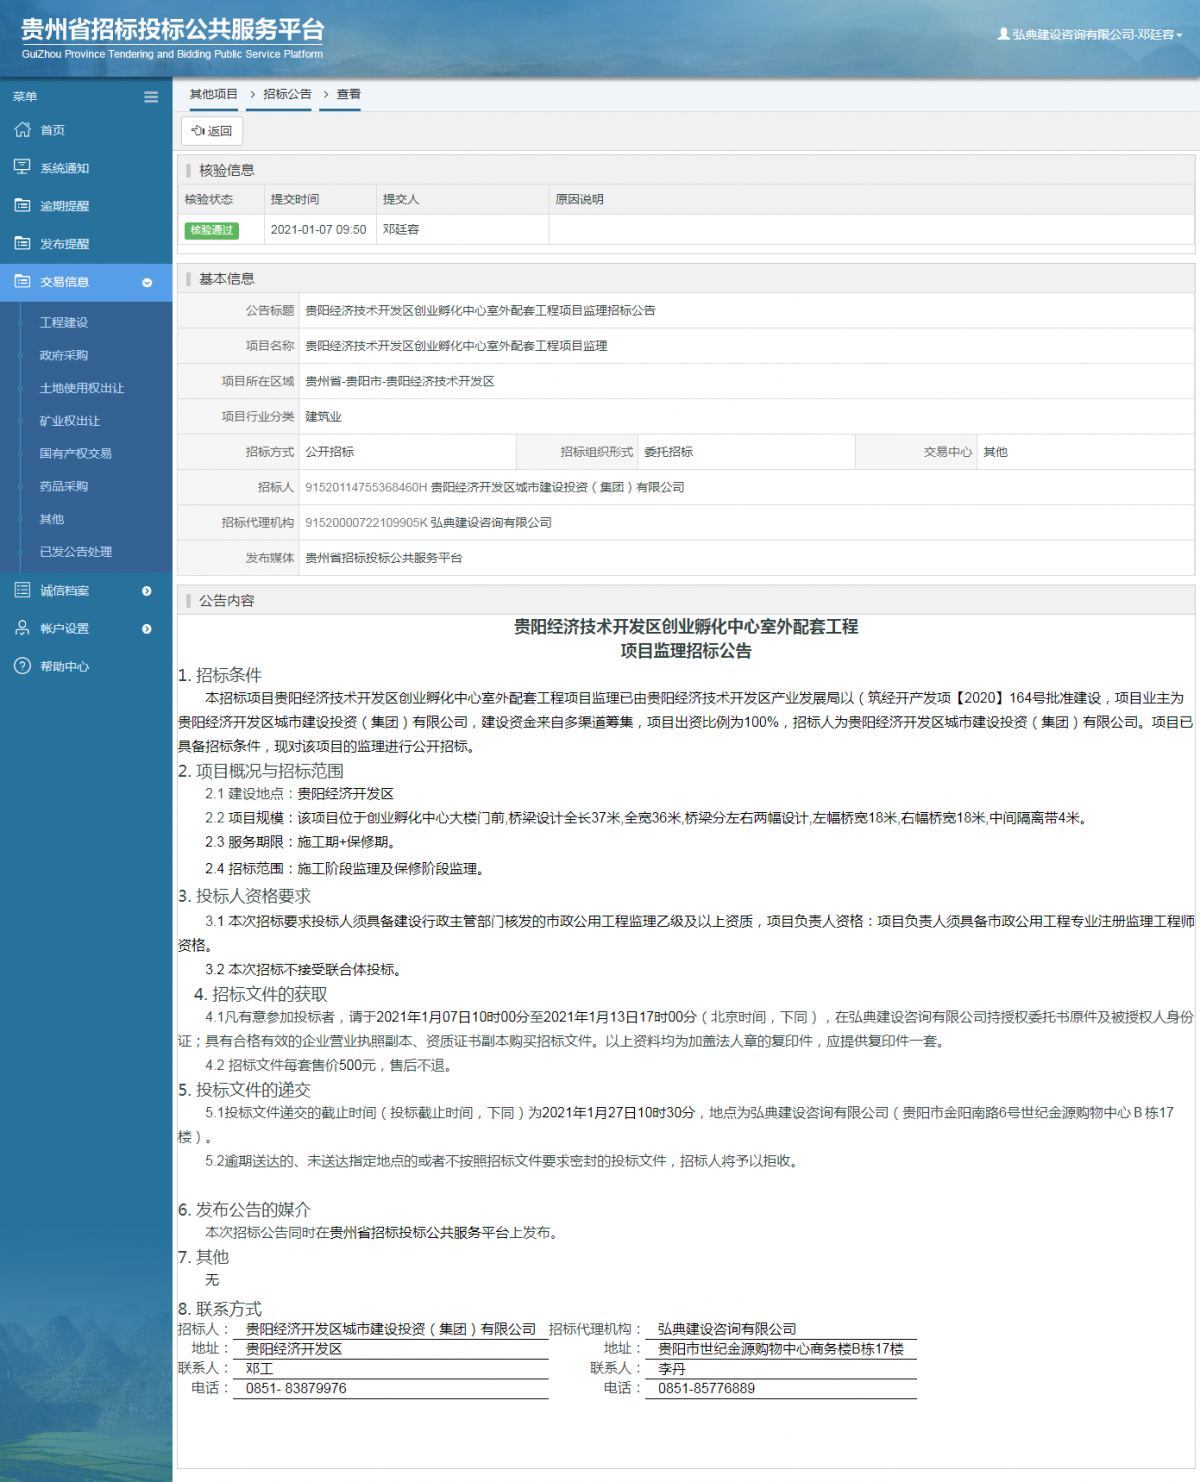The height and width of the screenshot is (1482, 1200).
Task: Click the 公告标题 value text
Action: coord(480,311)
